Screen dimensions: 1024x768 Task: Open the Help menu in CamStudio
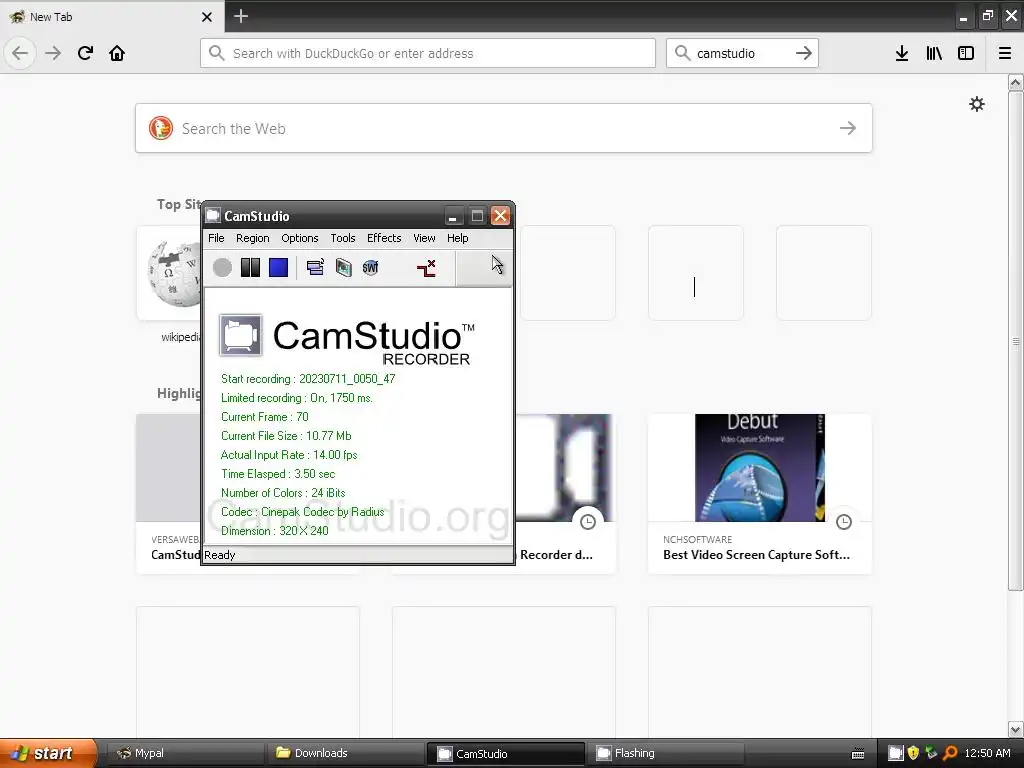(x=457, y=238)
